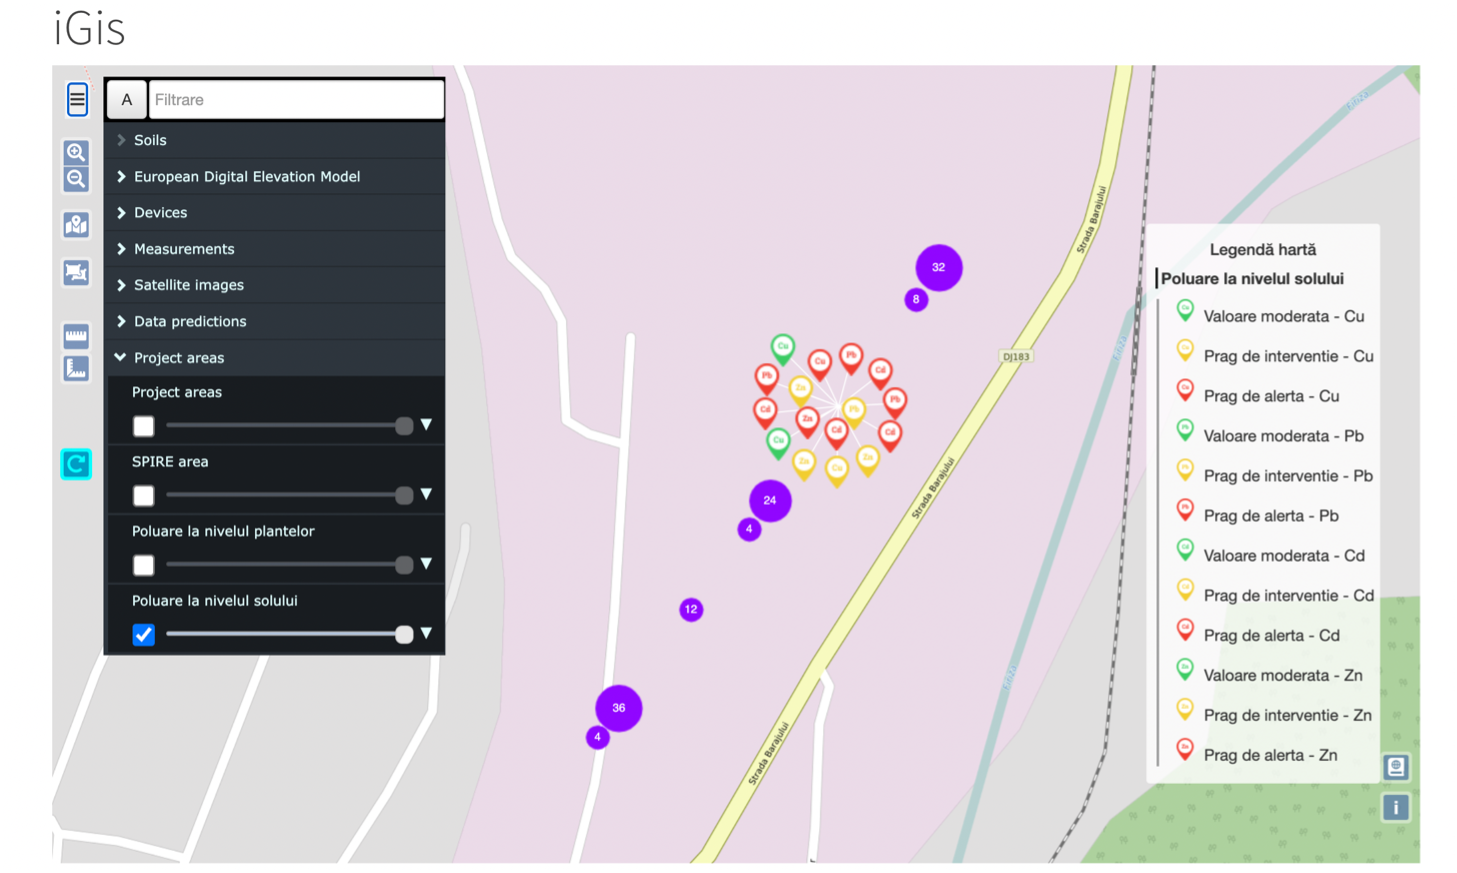The height and width of the screenshot is (873, 1457).
Task: Check the SPIRE area layer checkbox
Action: tap(144, 496)
